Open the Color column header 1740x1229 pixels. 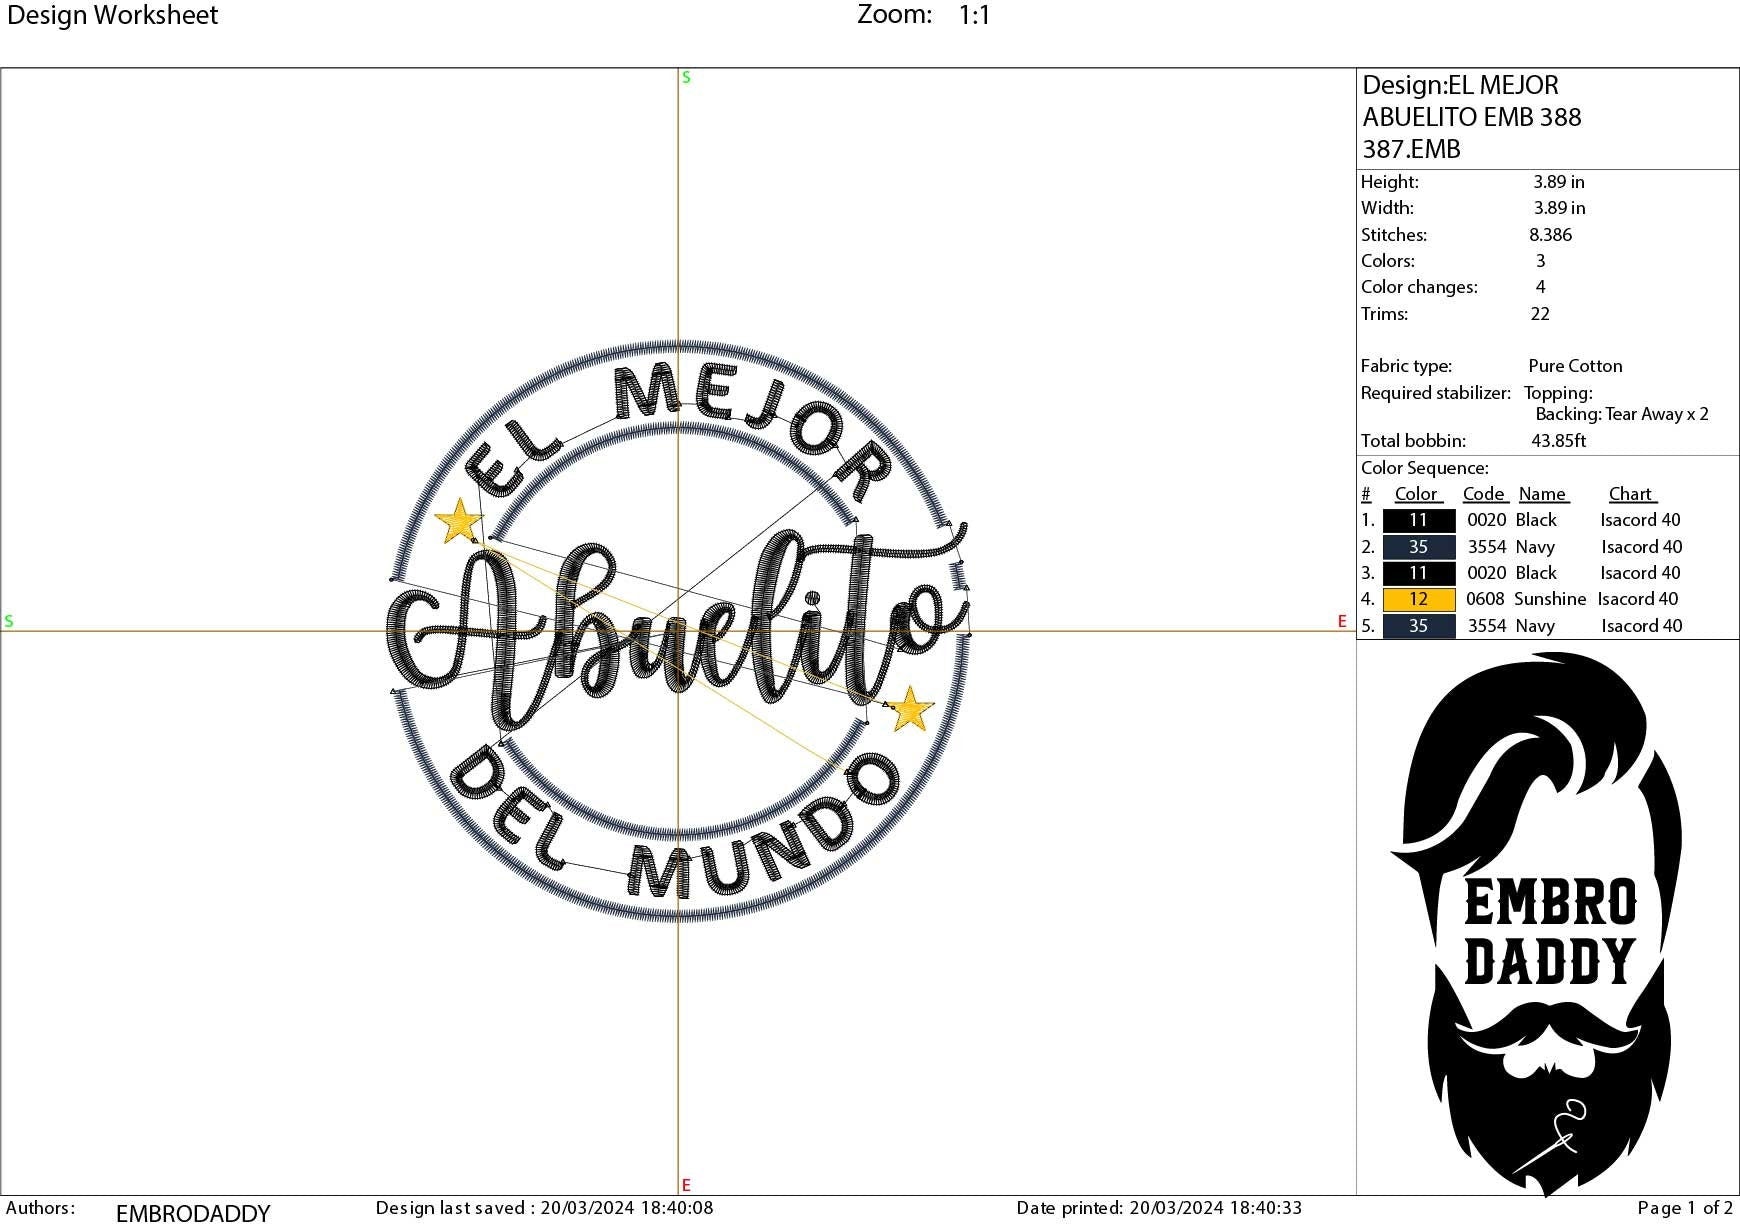tap(1417, 494)
